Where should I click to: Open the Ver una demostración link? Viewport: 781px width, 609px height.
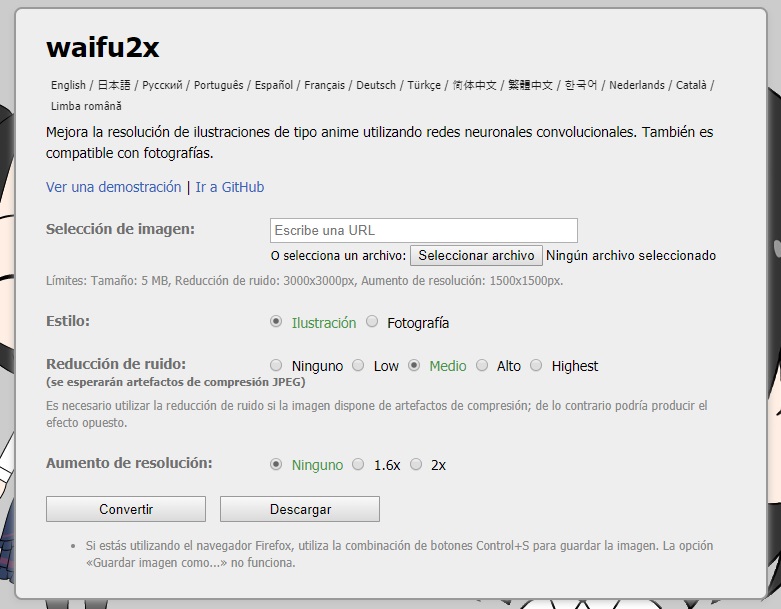click(x=114, y=187)
